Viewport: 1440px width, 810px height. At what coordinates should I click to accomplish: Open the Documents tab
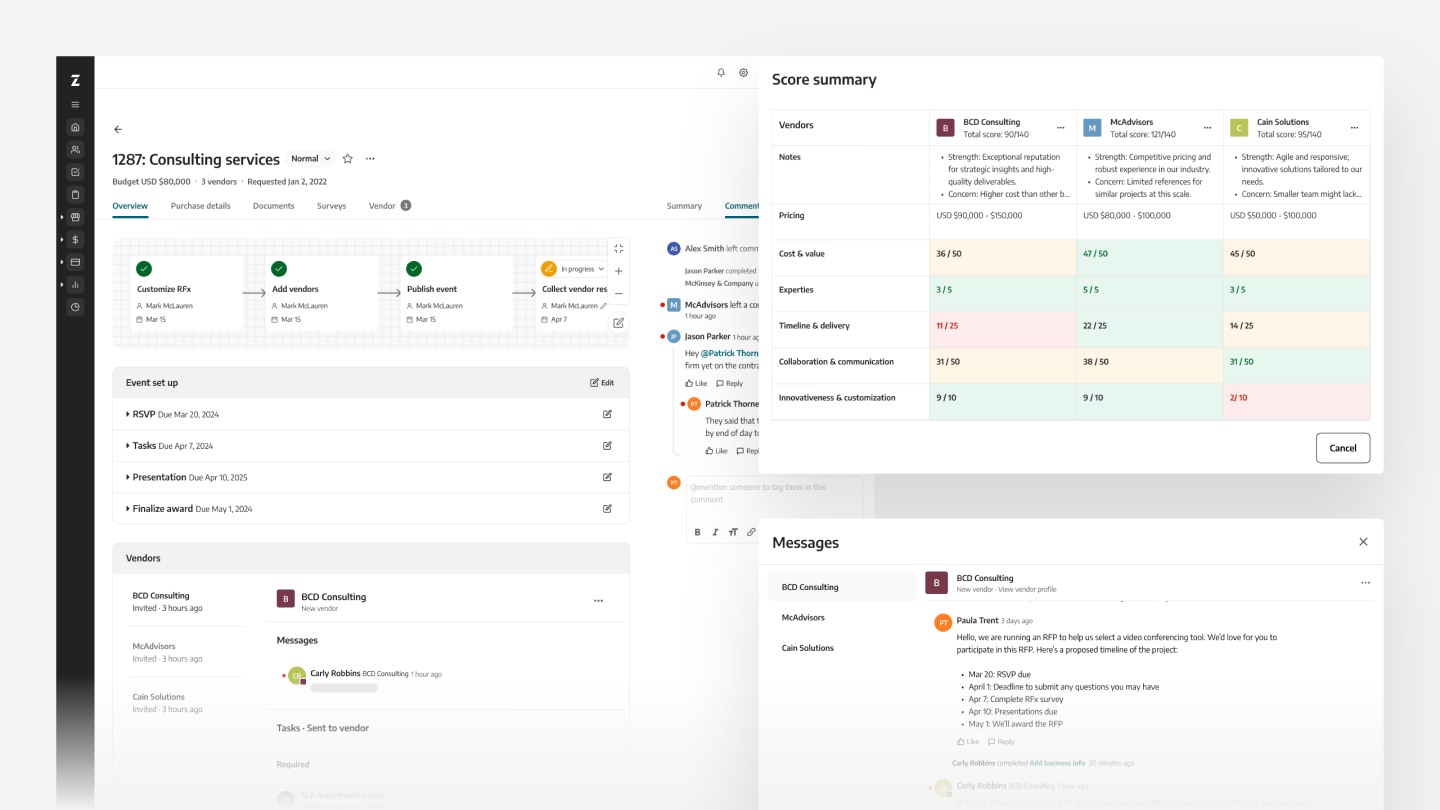click(x=275, y=206)
